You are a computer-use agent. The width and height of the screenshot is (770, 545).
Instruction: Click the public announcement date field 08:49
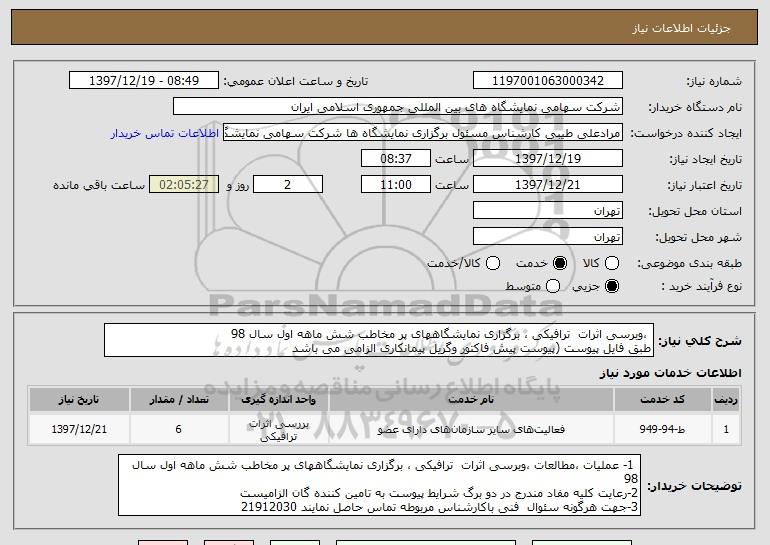(x=144, y=81)
